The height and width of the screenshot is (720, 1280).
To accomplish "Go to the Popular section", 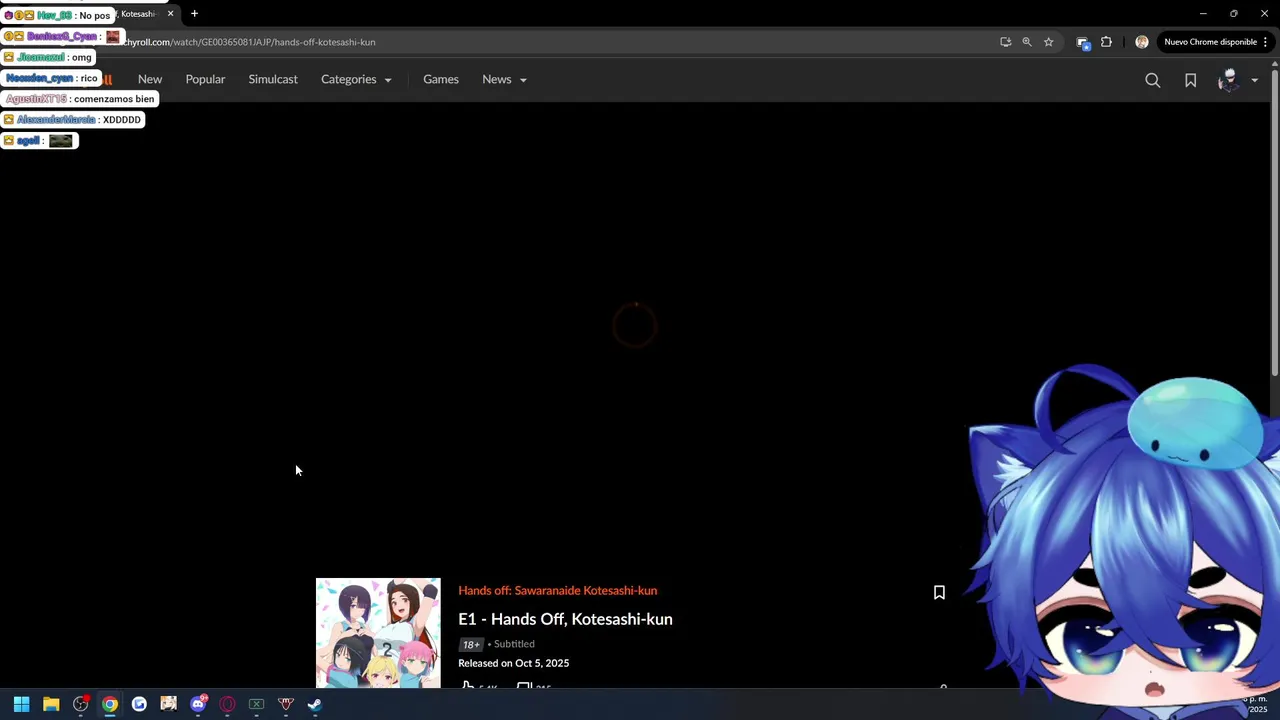I will (x=205, y=79).
